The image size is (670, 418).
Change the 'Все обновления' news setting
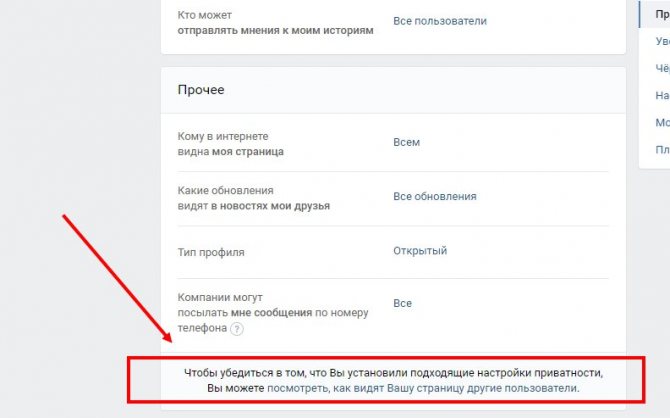pyautogui.click(x=434, y=196)
